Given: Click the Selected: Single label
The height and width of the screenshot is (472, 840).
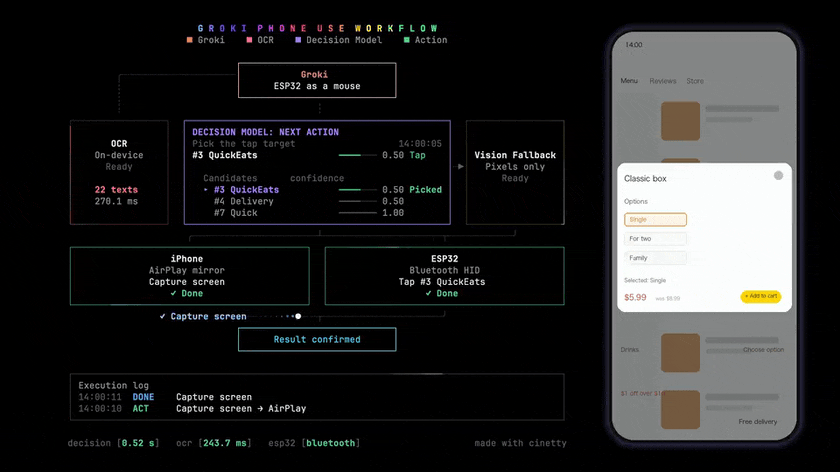Looking at the screenshot, I should pos(645,280).
